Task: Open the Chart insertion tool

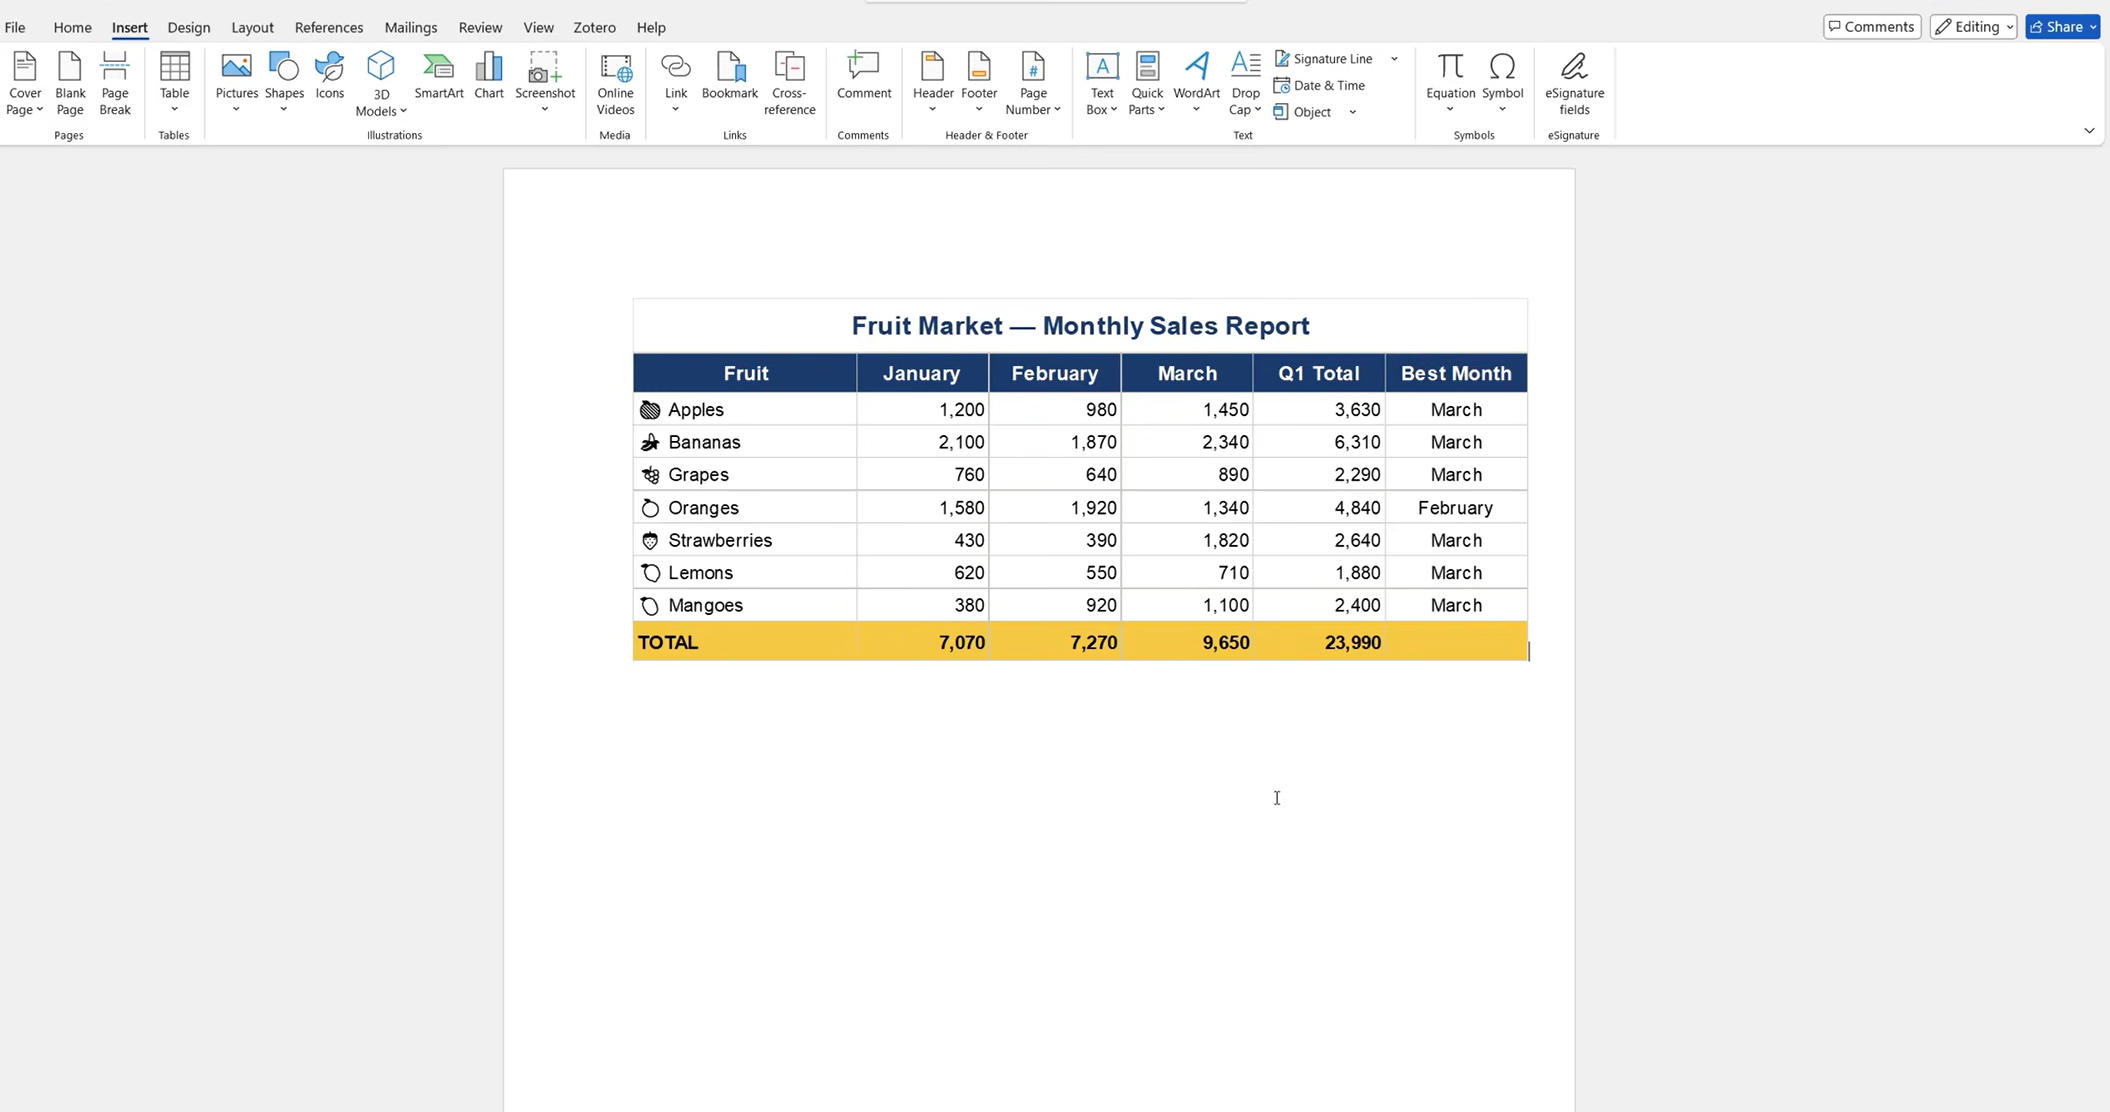Action: (x=489, y=78)
